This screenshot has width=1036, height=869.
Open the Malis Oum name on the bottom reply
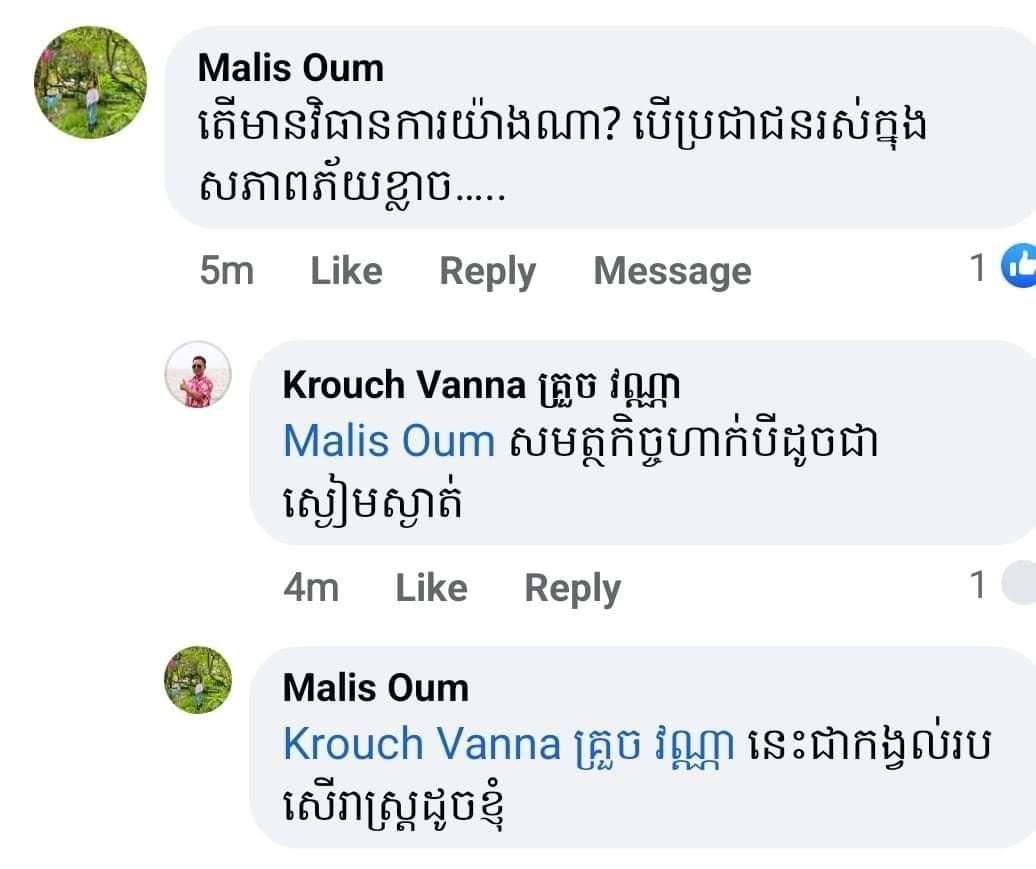pos(376,688)
